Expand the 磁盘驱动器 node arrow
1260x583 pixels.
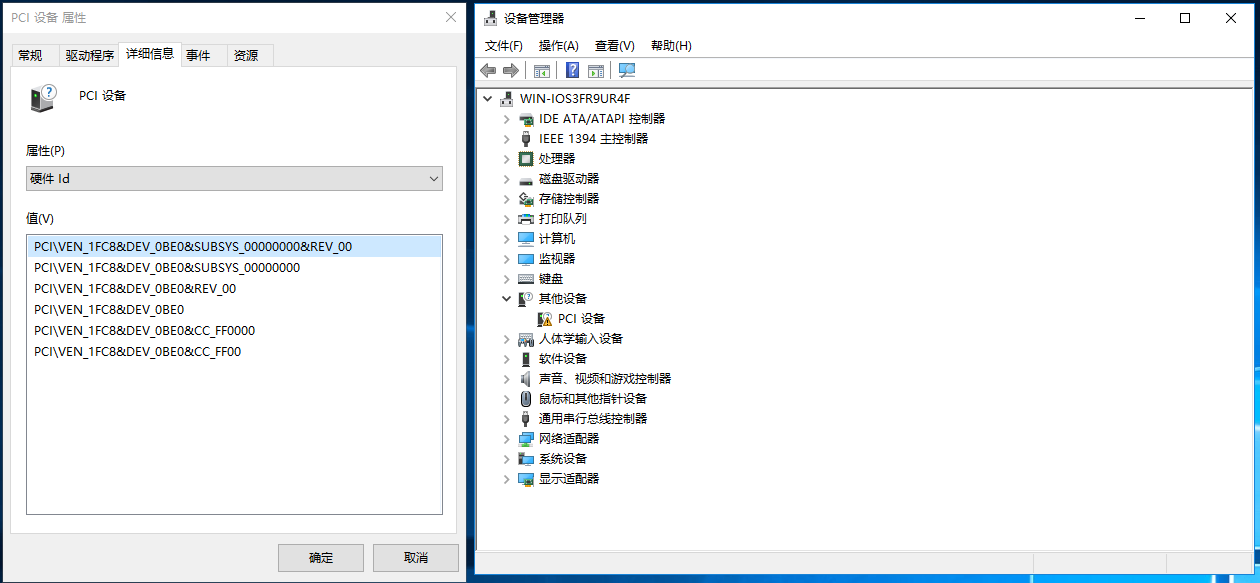point(507,178)
